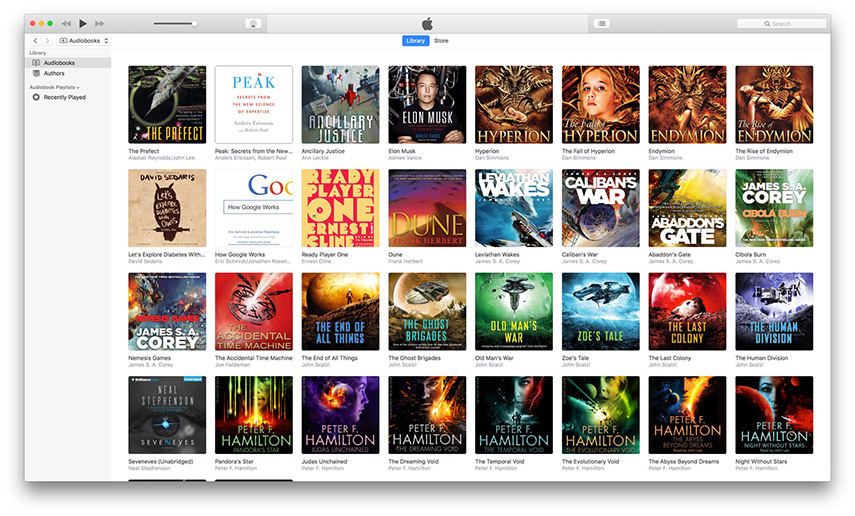Open How Google Works cover
This screenshot has height=516, width=855.
point(254,208)
